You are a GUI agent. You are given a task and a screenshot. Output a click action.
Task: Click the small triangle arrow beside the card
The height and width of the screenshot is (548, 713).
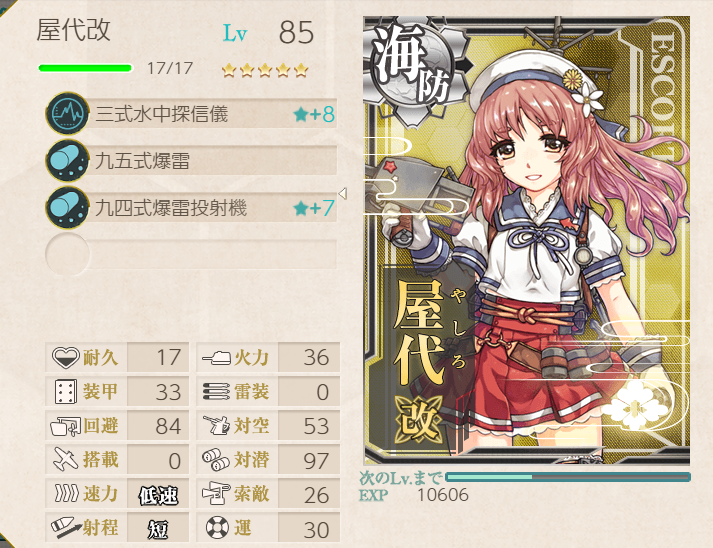(343, 193)
